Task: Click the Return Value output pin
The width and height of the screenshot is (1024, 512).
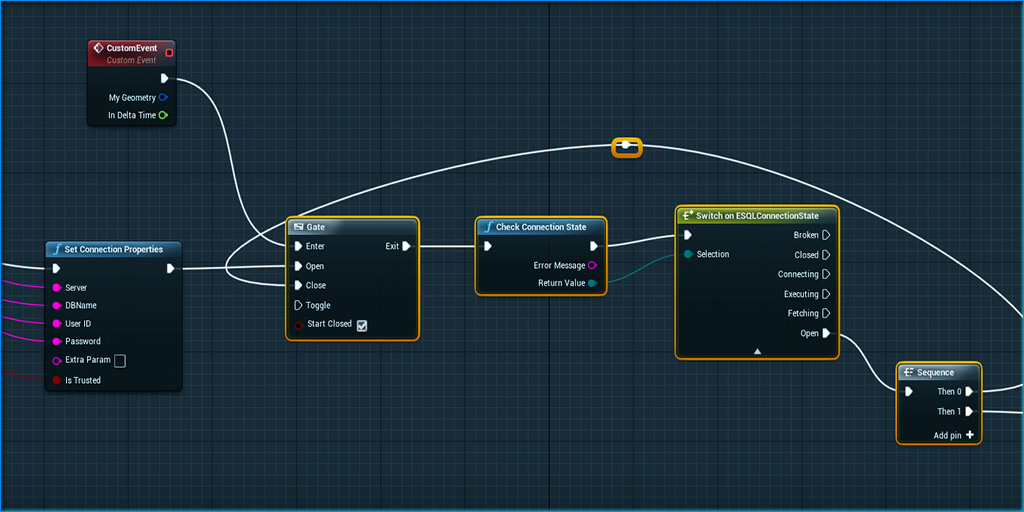Action: (593, 284)
